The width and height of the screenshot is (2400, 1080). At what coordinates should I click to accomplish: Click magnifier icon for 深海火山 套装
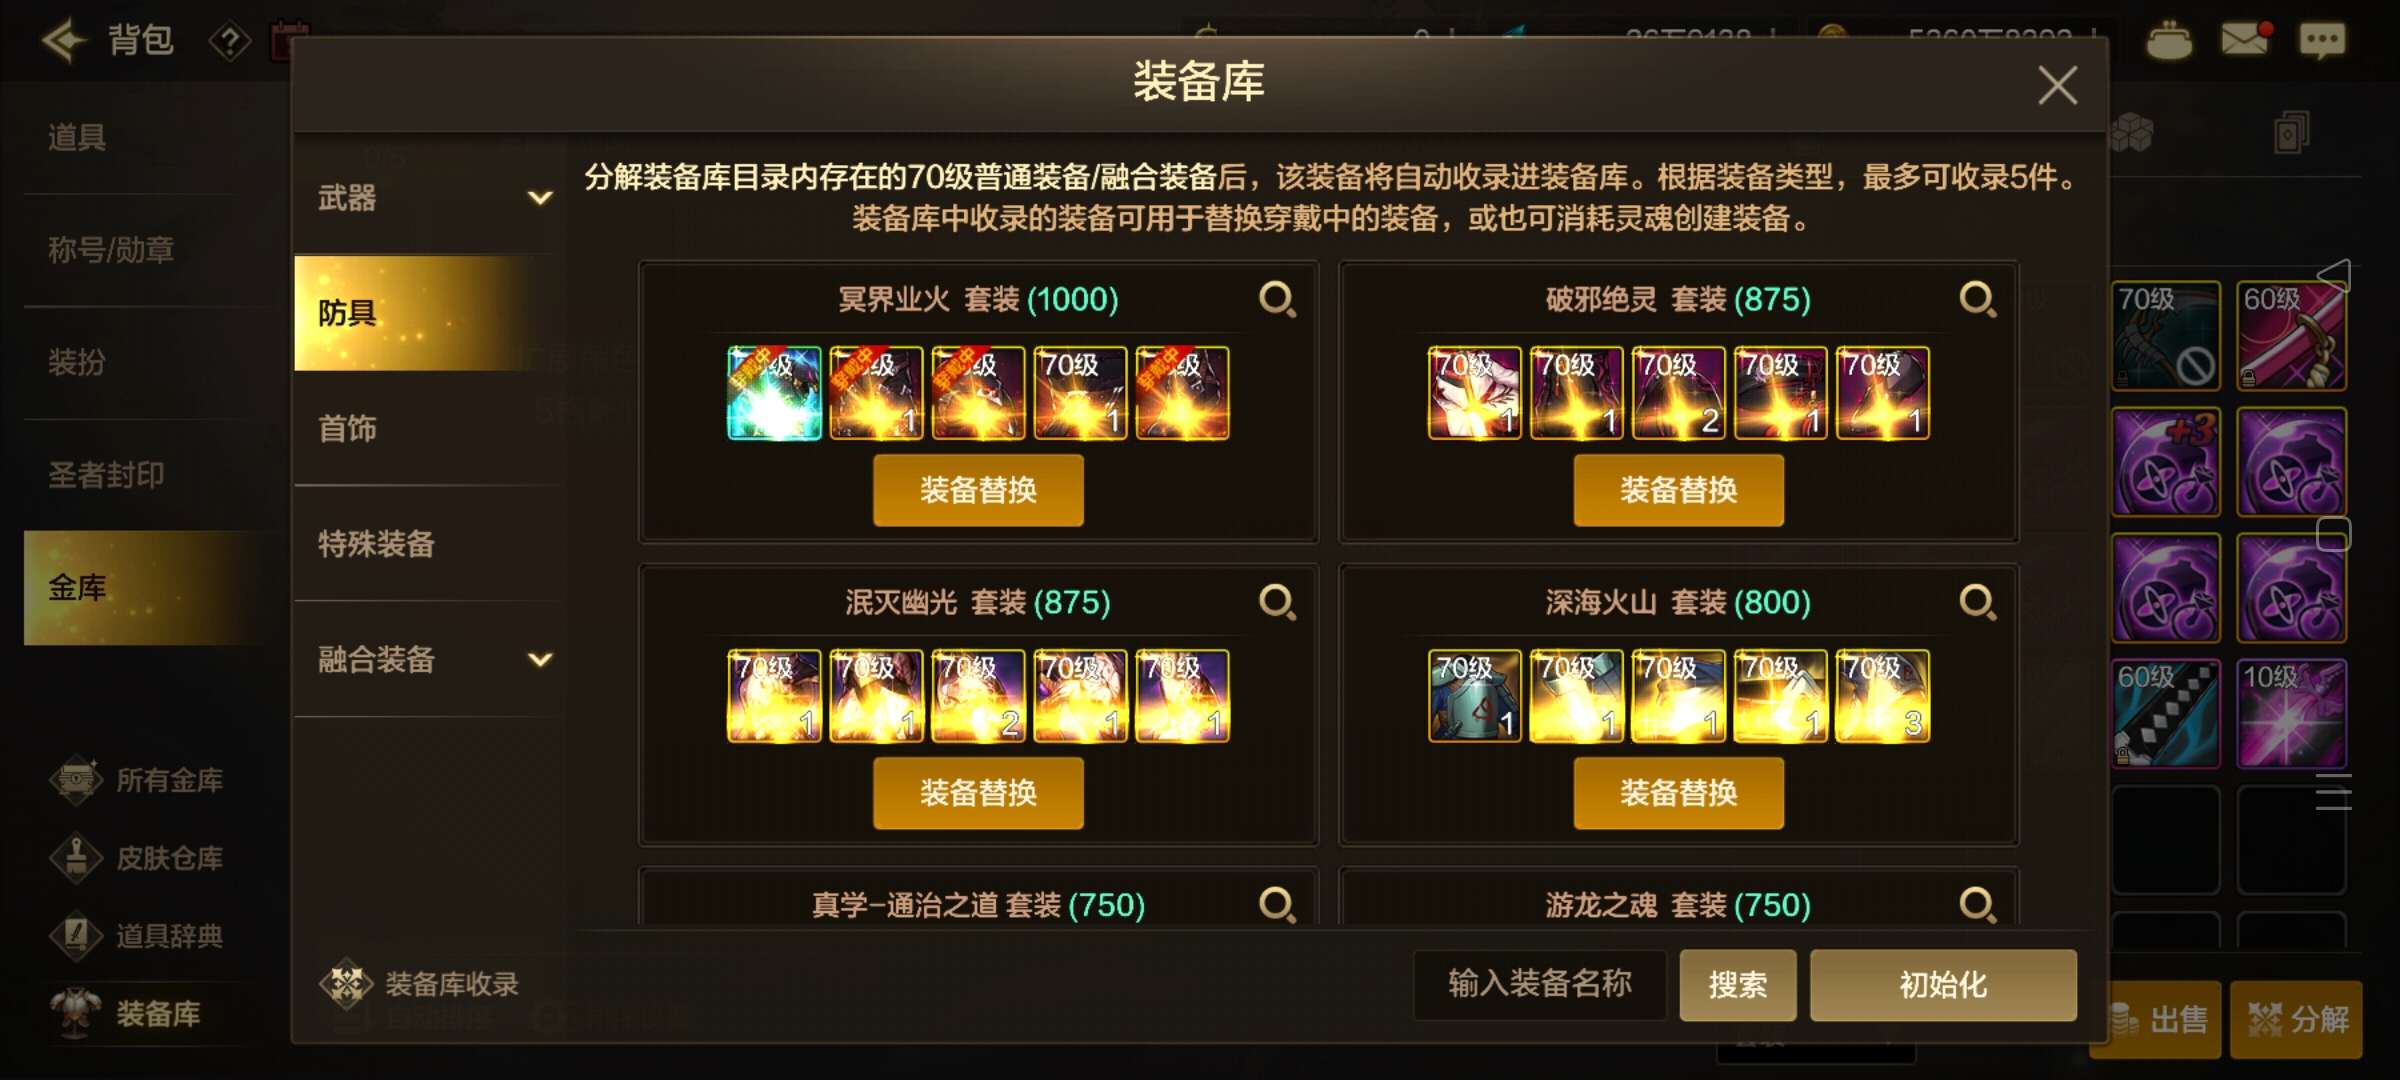[x=1977, y=602]
